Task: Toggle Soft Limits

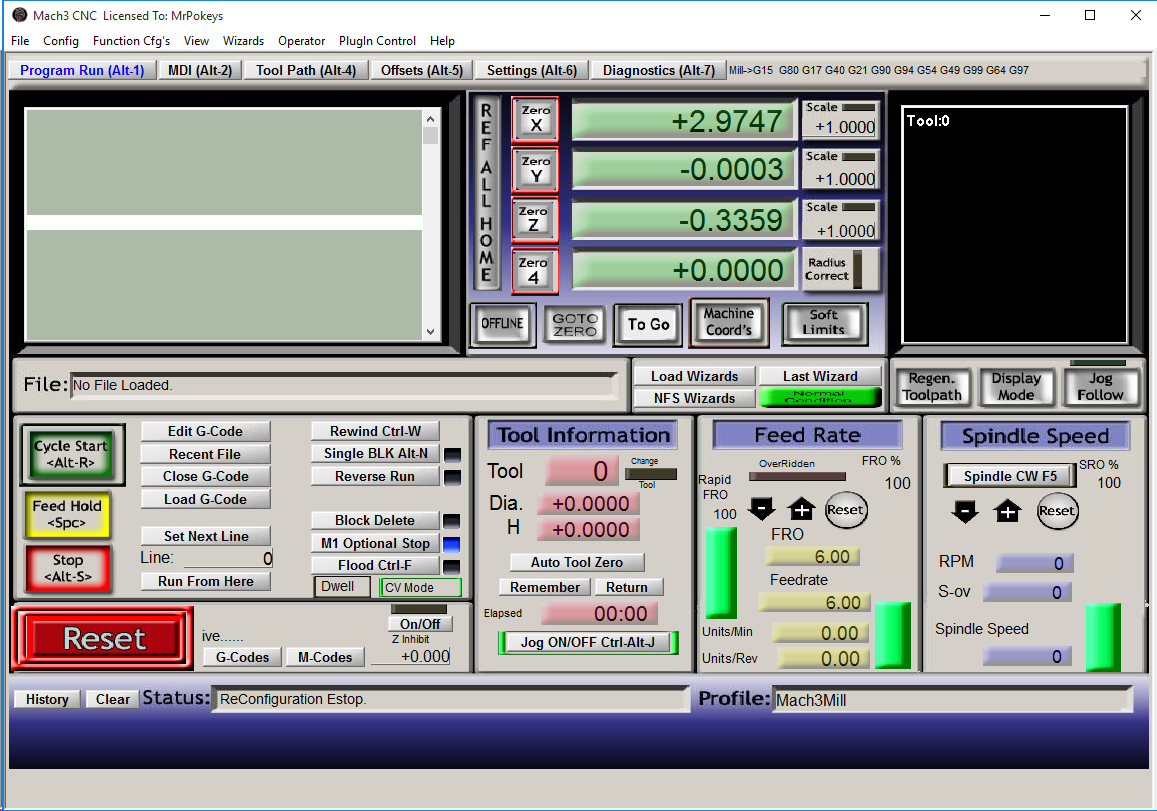Action: (824, 322)
